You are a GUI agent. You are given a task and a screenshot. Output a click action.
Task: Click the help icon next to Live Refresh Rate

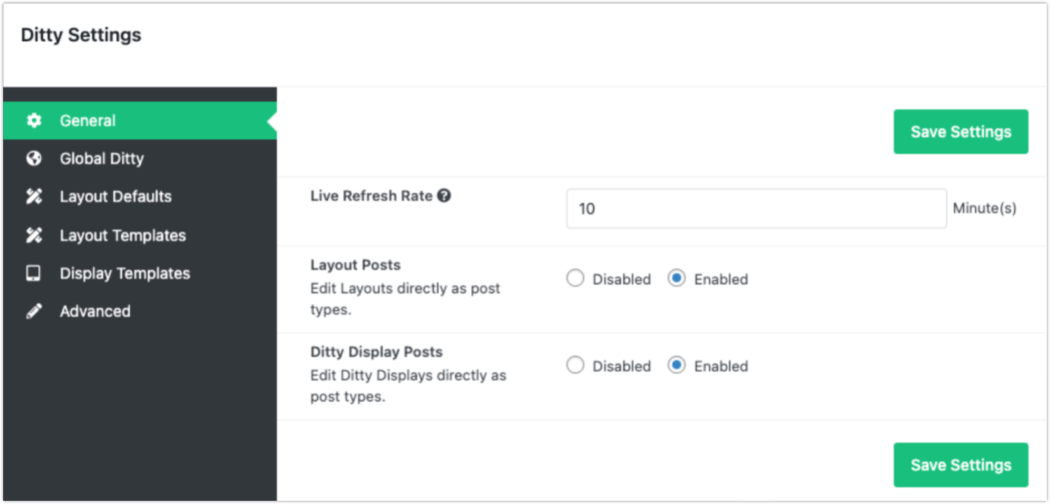pos(443,196)
